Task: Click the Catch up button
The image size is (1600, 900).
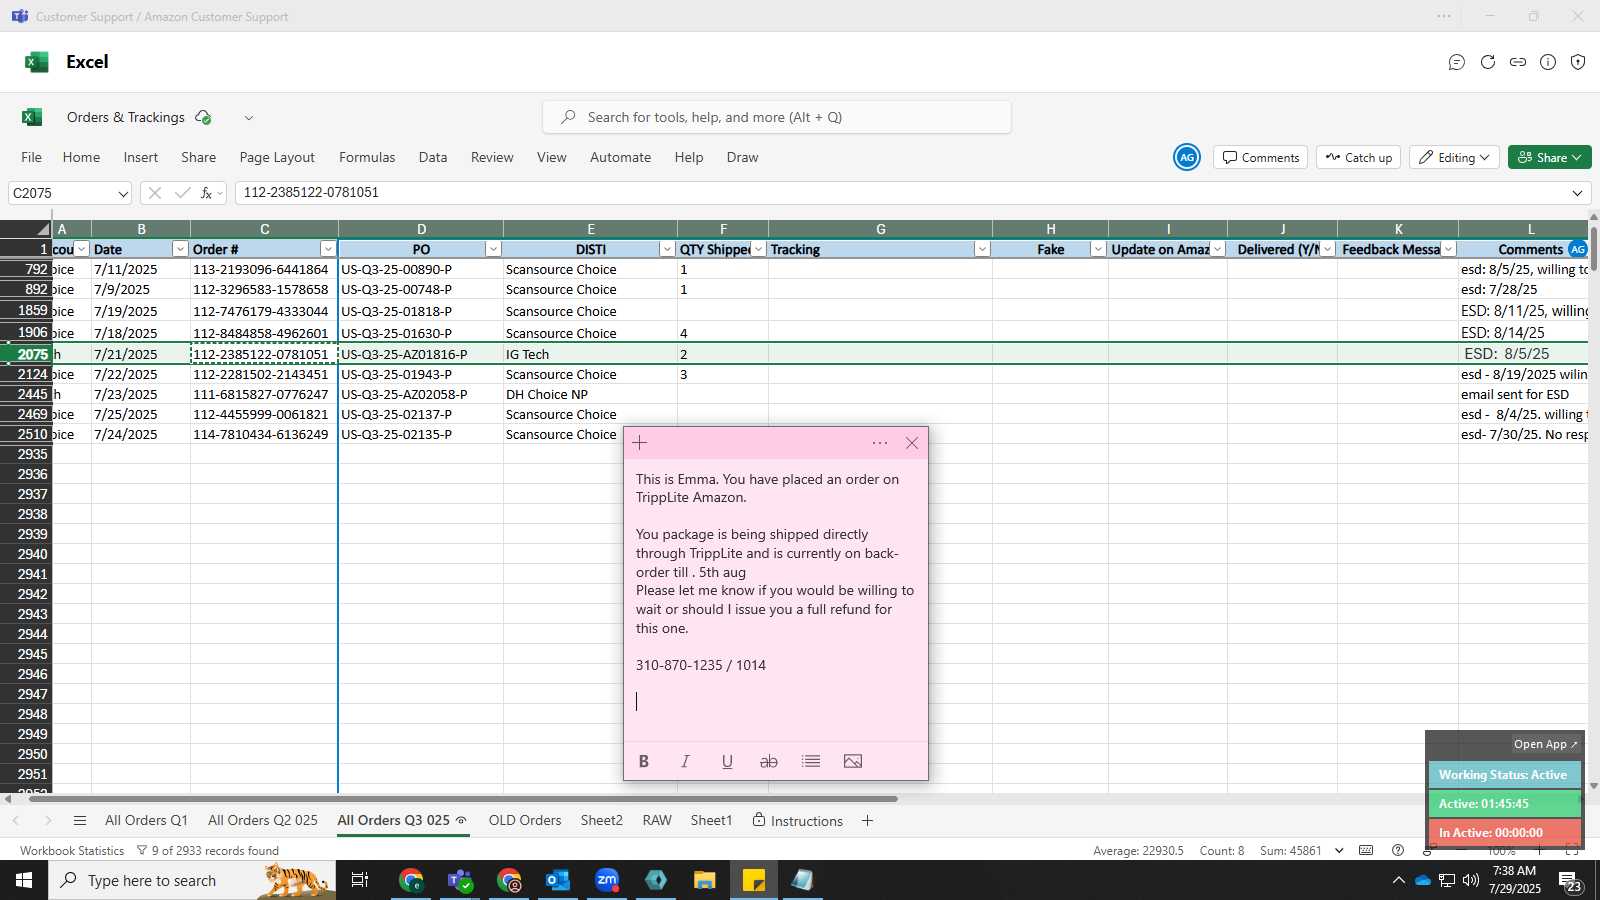Action: [x=1359, y=157]
